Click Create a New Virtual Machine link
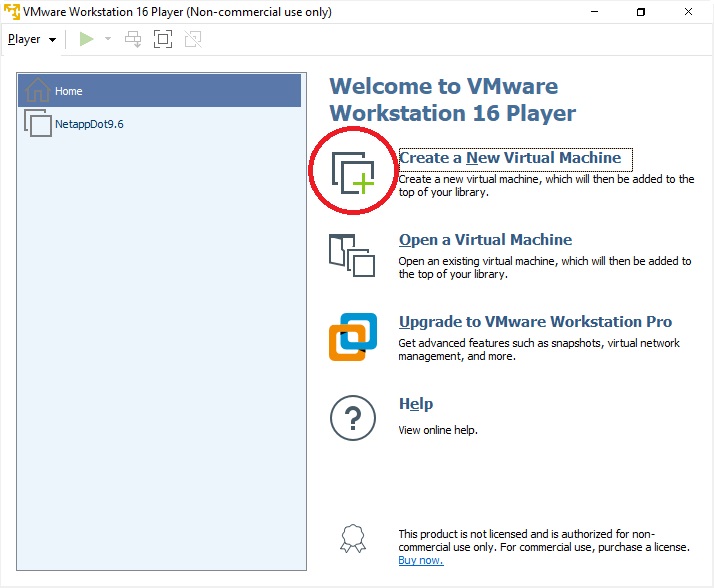 pos(510,158)
